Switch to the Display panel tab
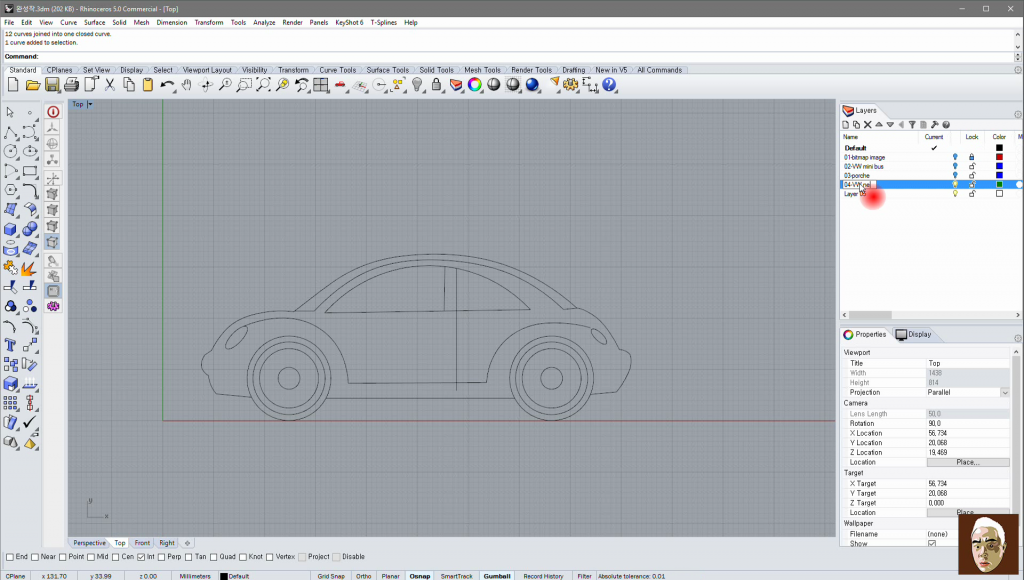 point(913,334)
